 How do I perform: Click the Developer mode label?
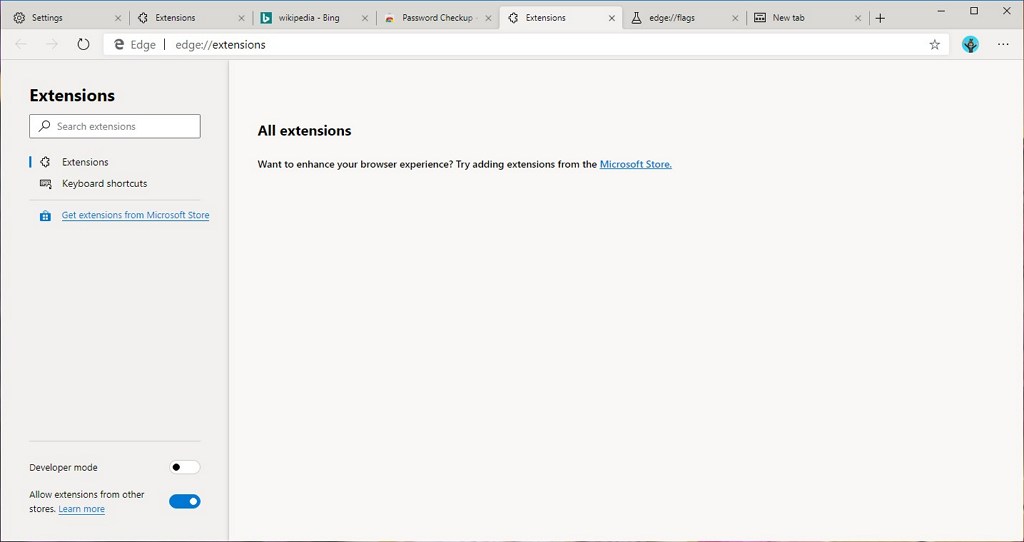(x=63, y=468)
